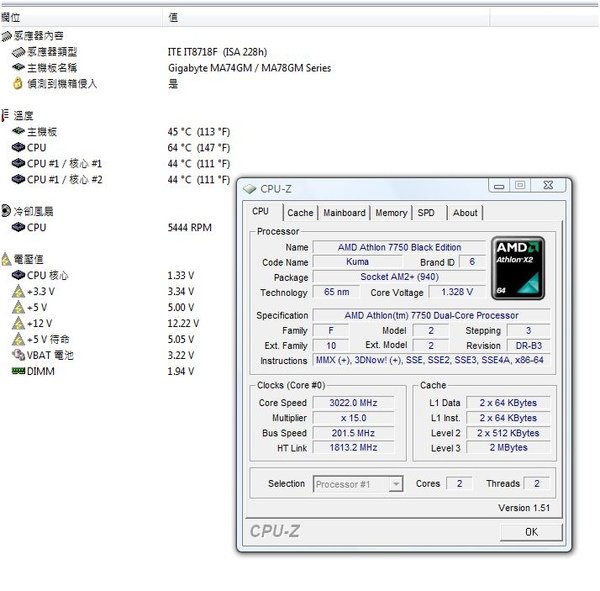This screenshot has height=591, width=600.
Task: Minimize the CPU-Z window
Action: click(x=499, y=186)
